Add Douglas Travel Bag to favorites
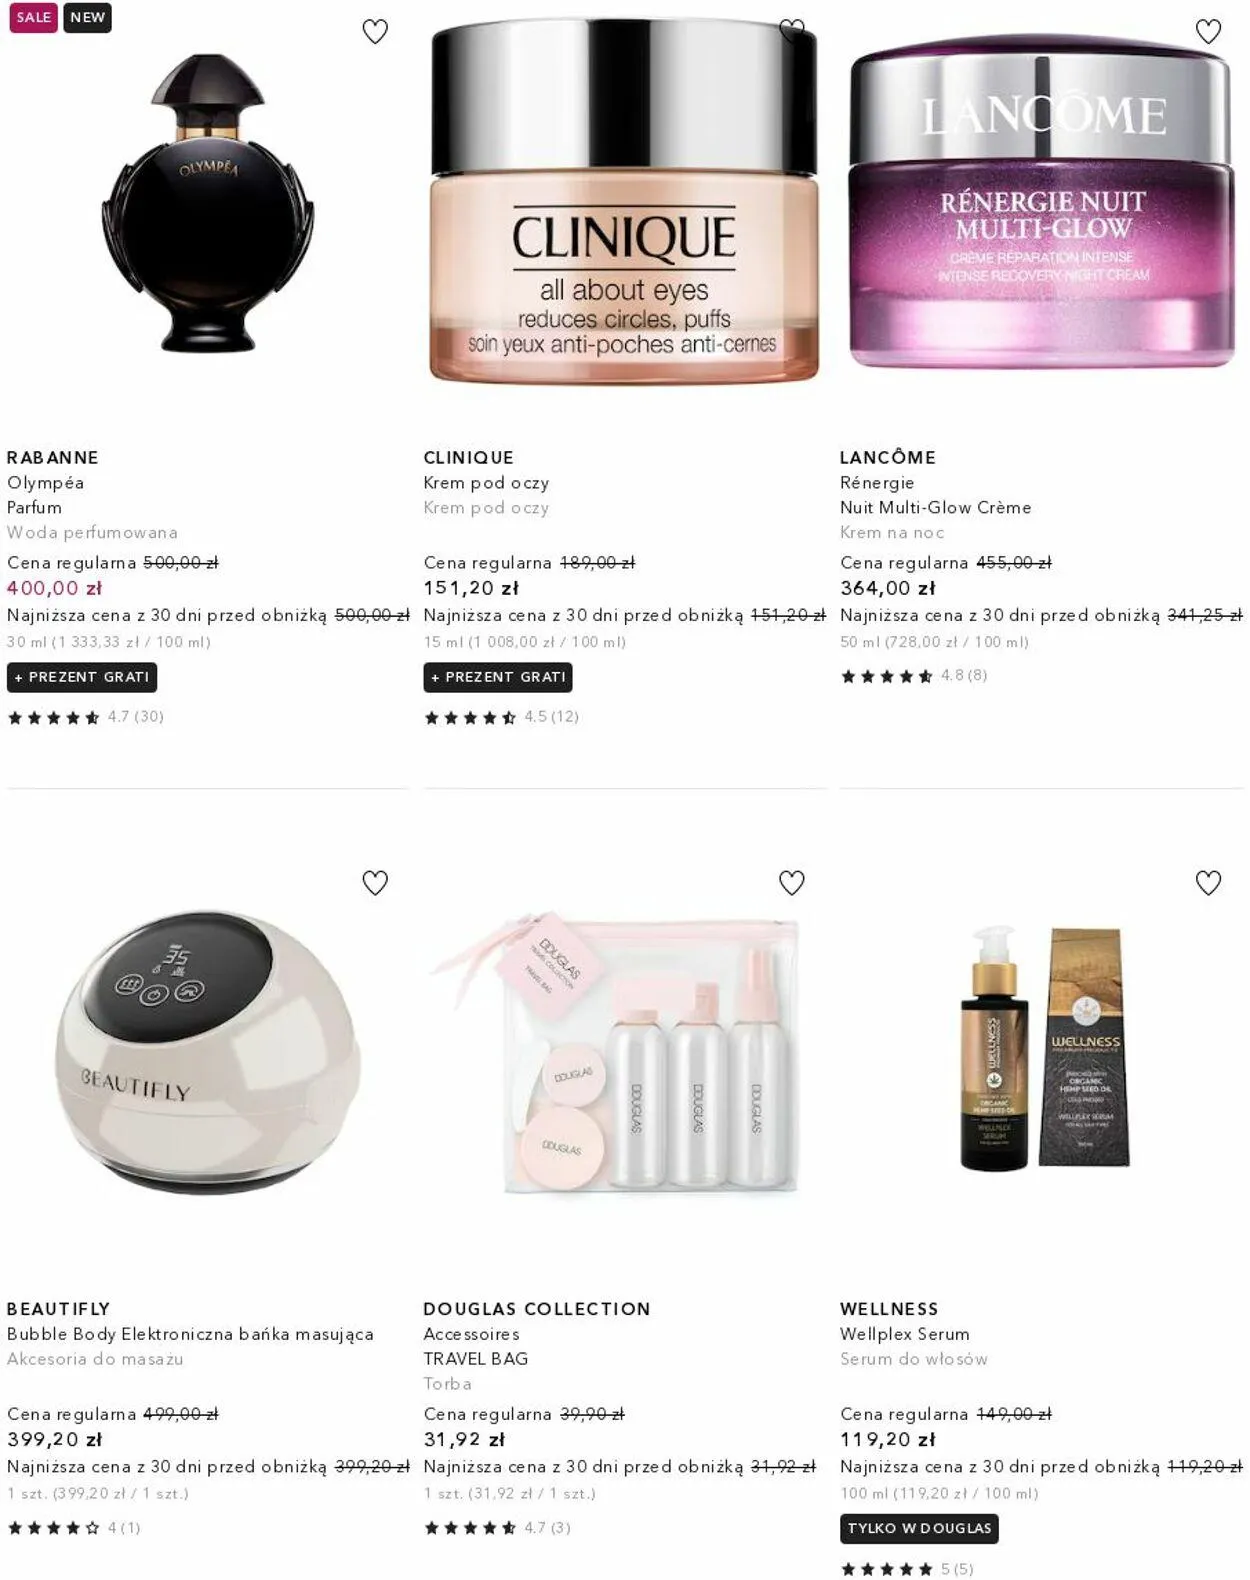Screen dimensions: 1250x1580 pyautogui.click(x=792, y=883)
